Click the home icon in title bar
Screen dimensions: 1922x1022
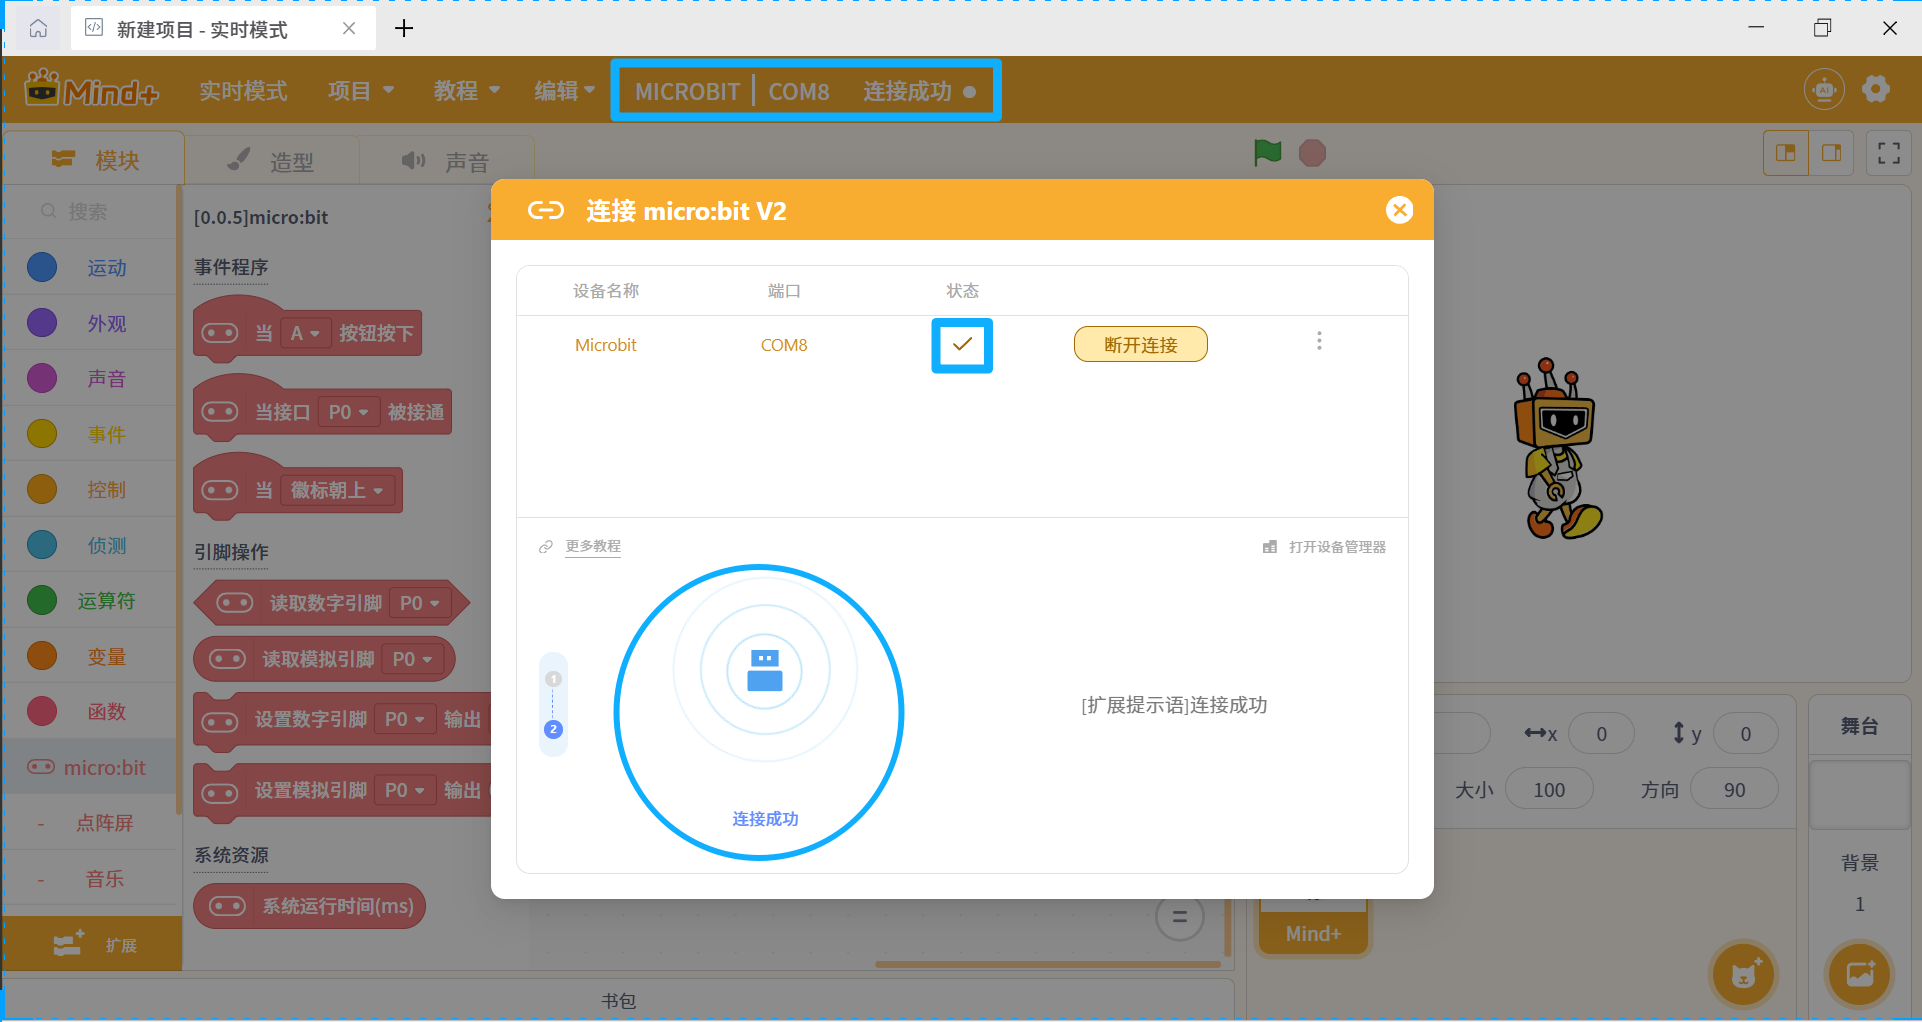38,28
